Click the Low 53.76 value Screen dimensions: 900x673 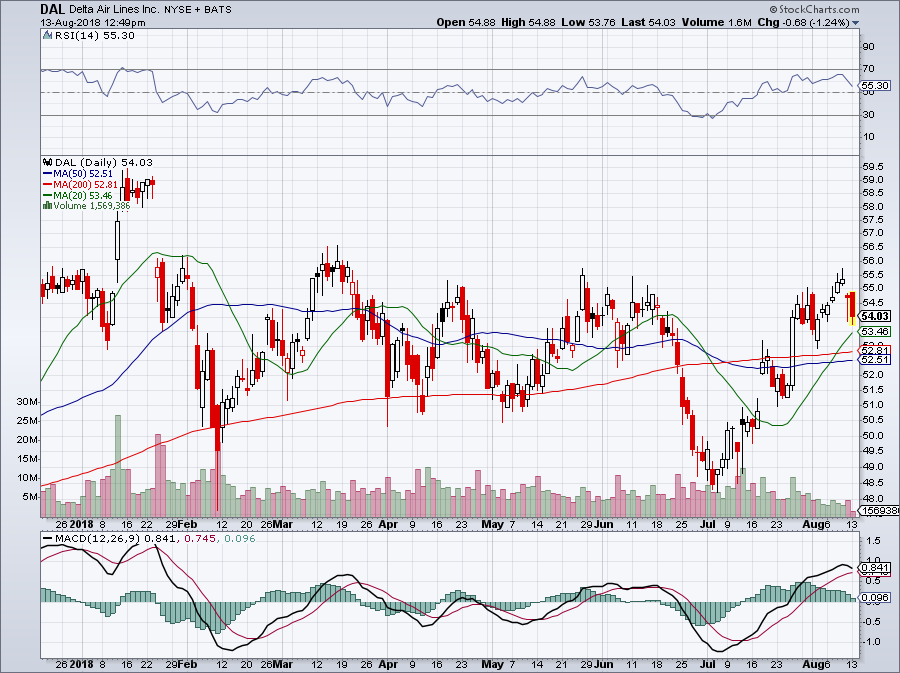coord(588,22)
